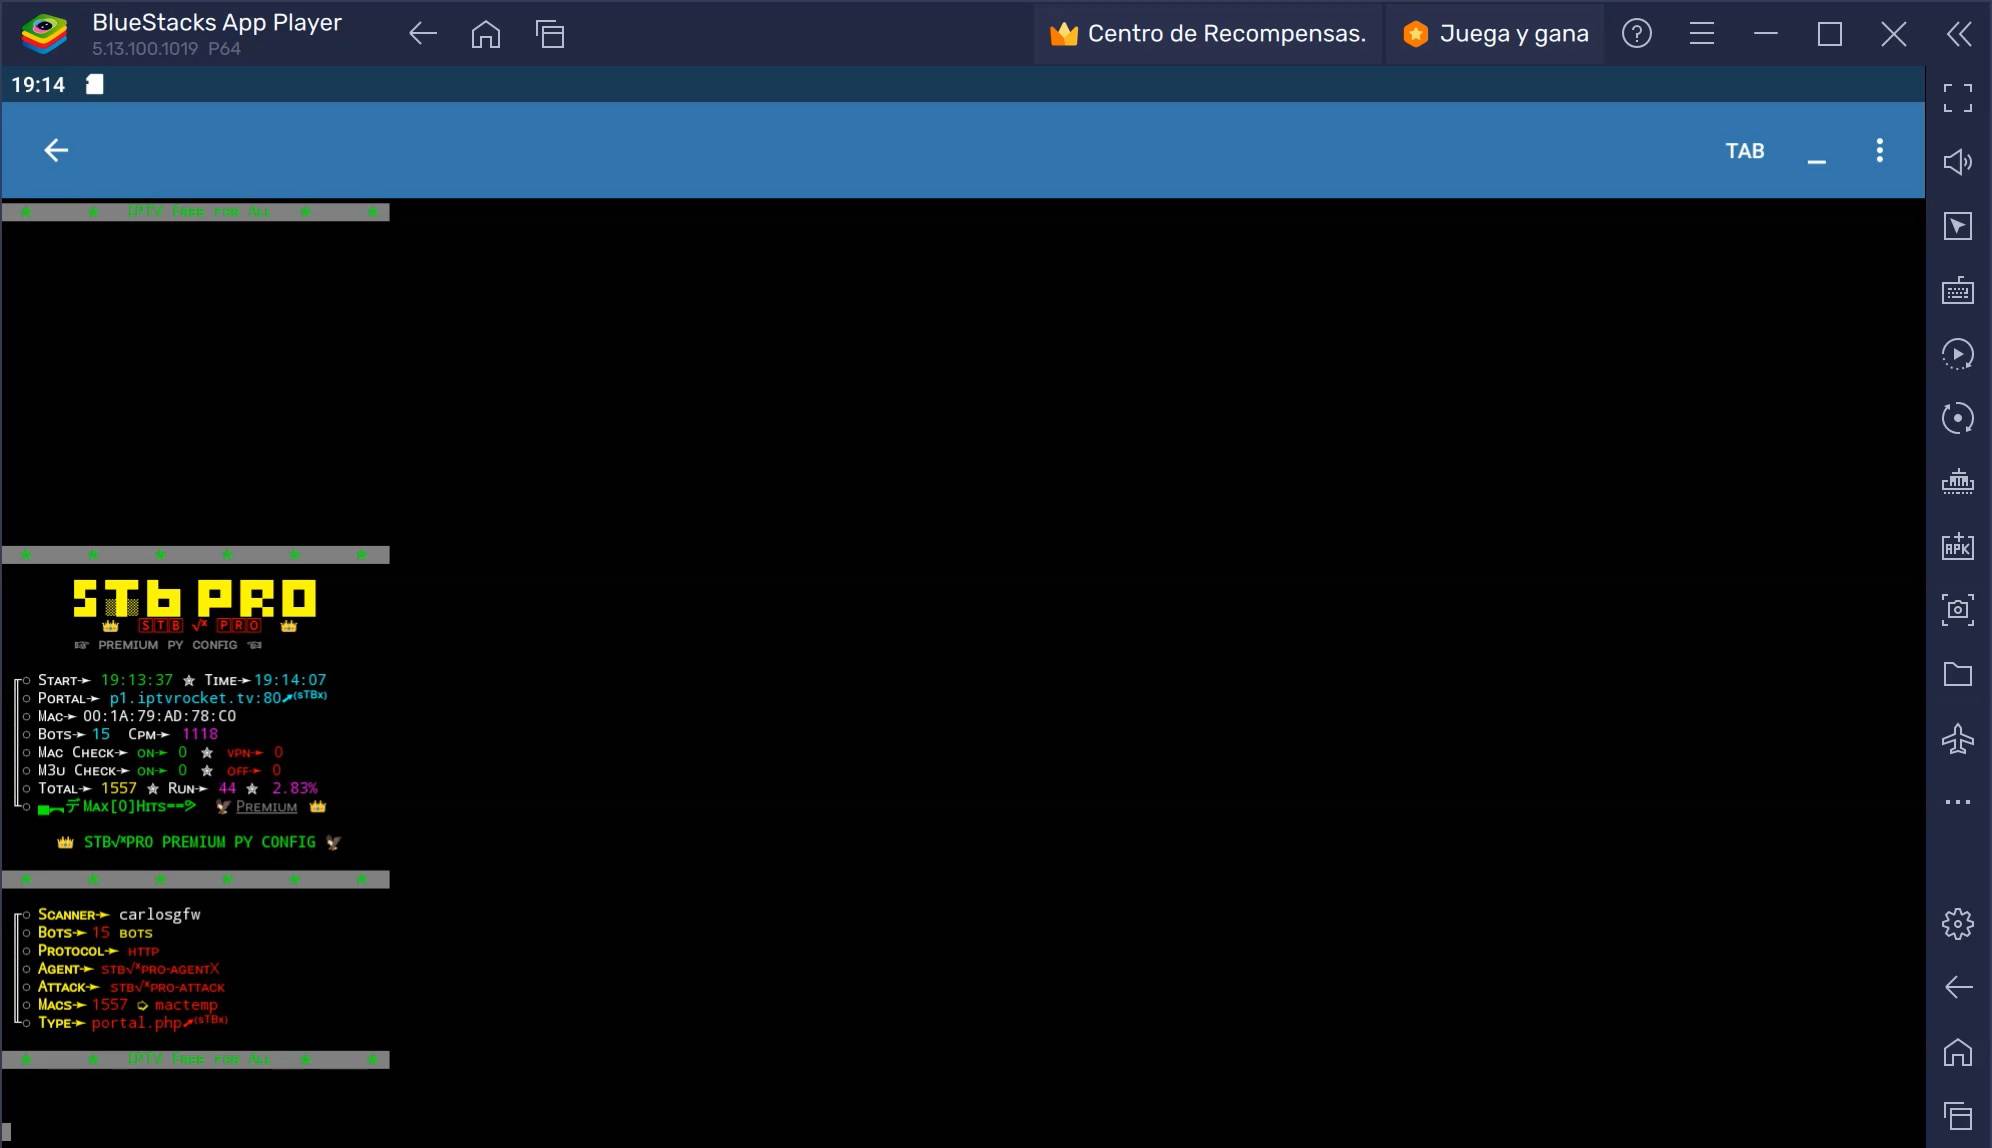Click the macro recorder play icon
This screenshot has height=1148, width=1992.
pos(1957,354)
